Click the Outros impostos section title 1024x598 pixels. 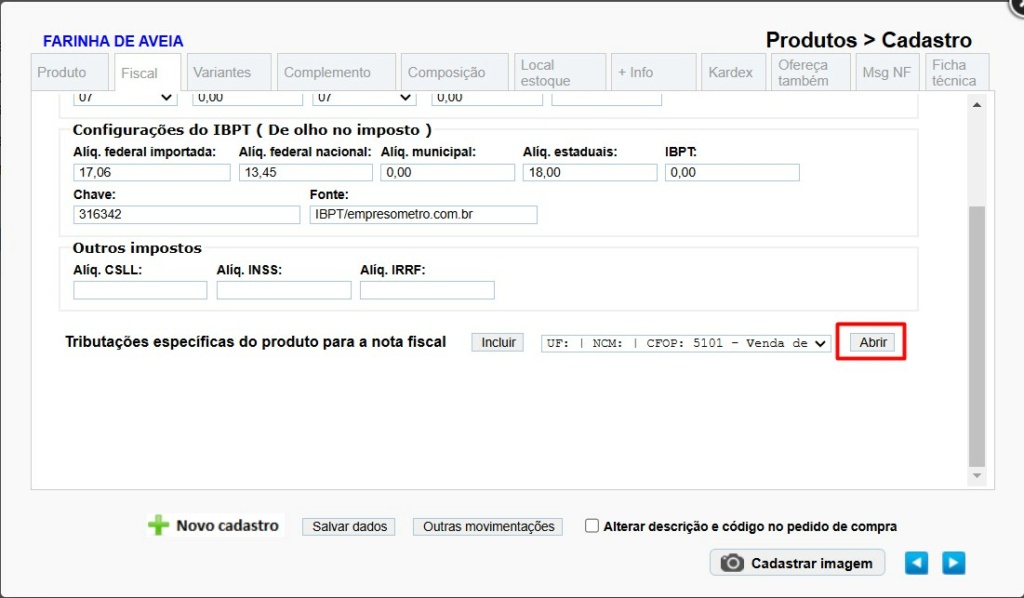(x=137, y=248)
